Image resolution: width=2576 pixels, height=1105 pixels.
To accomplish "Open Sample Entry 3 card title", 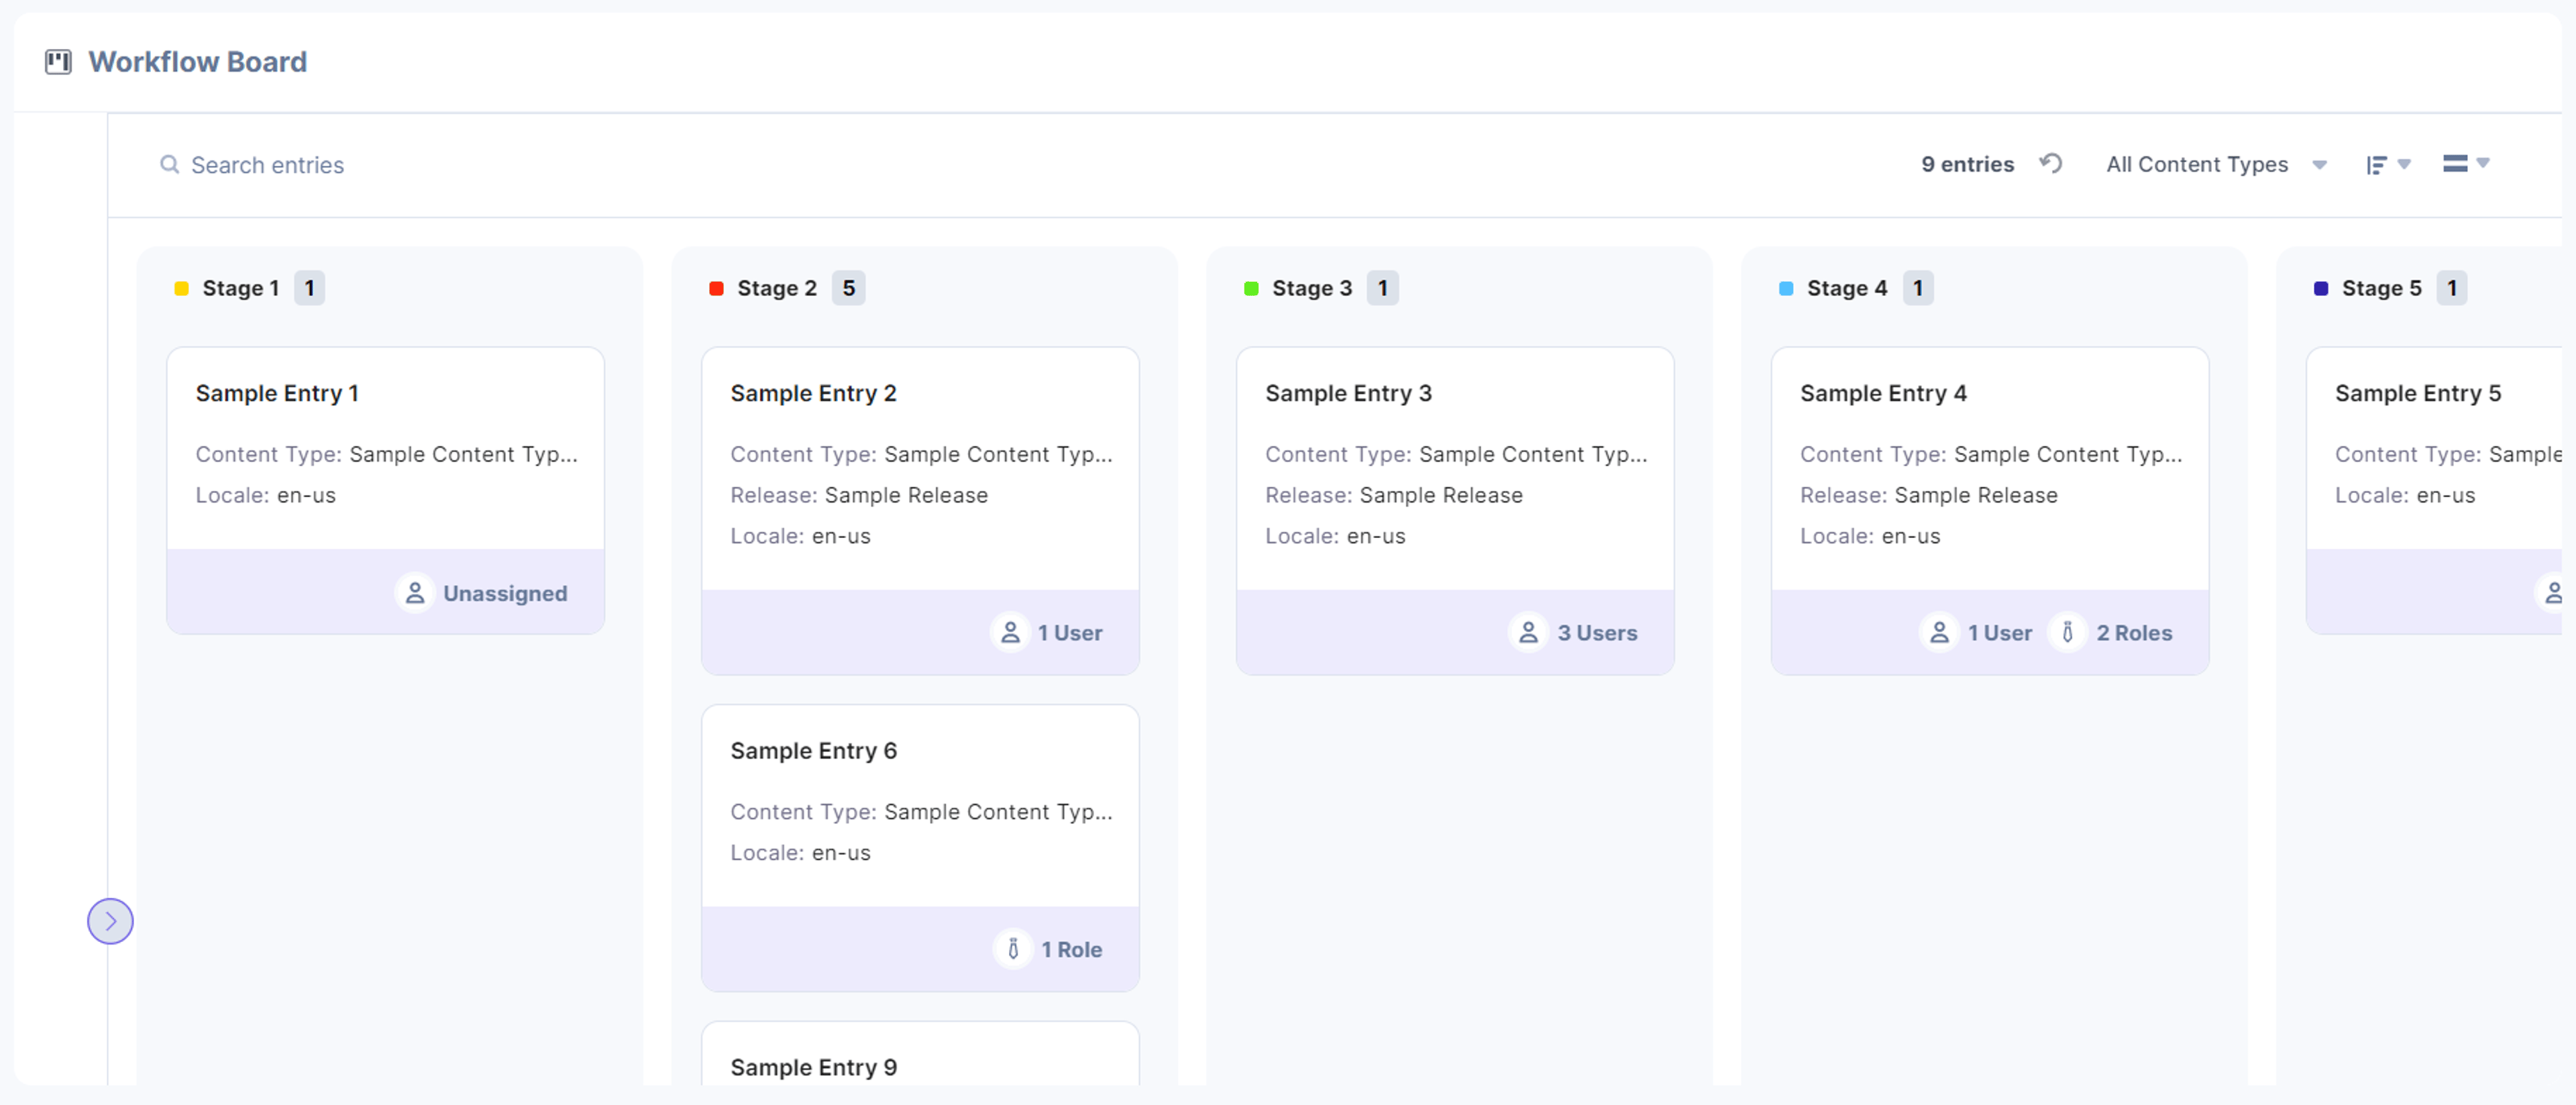I will pyautogui.click(x=1348, y=393).
